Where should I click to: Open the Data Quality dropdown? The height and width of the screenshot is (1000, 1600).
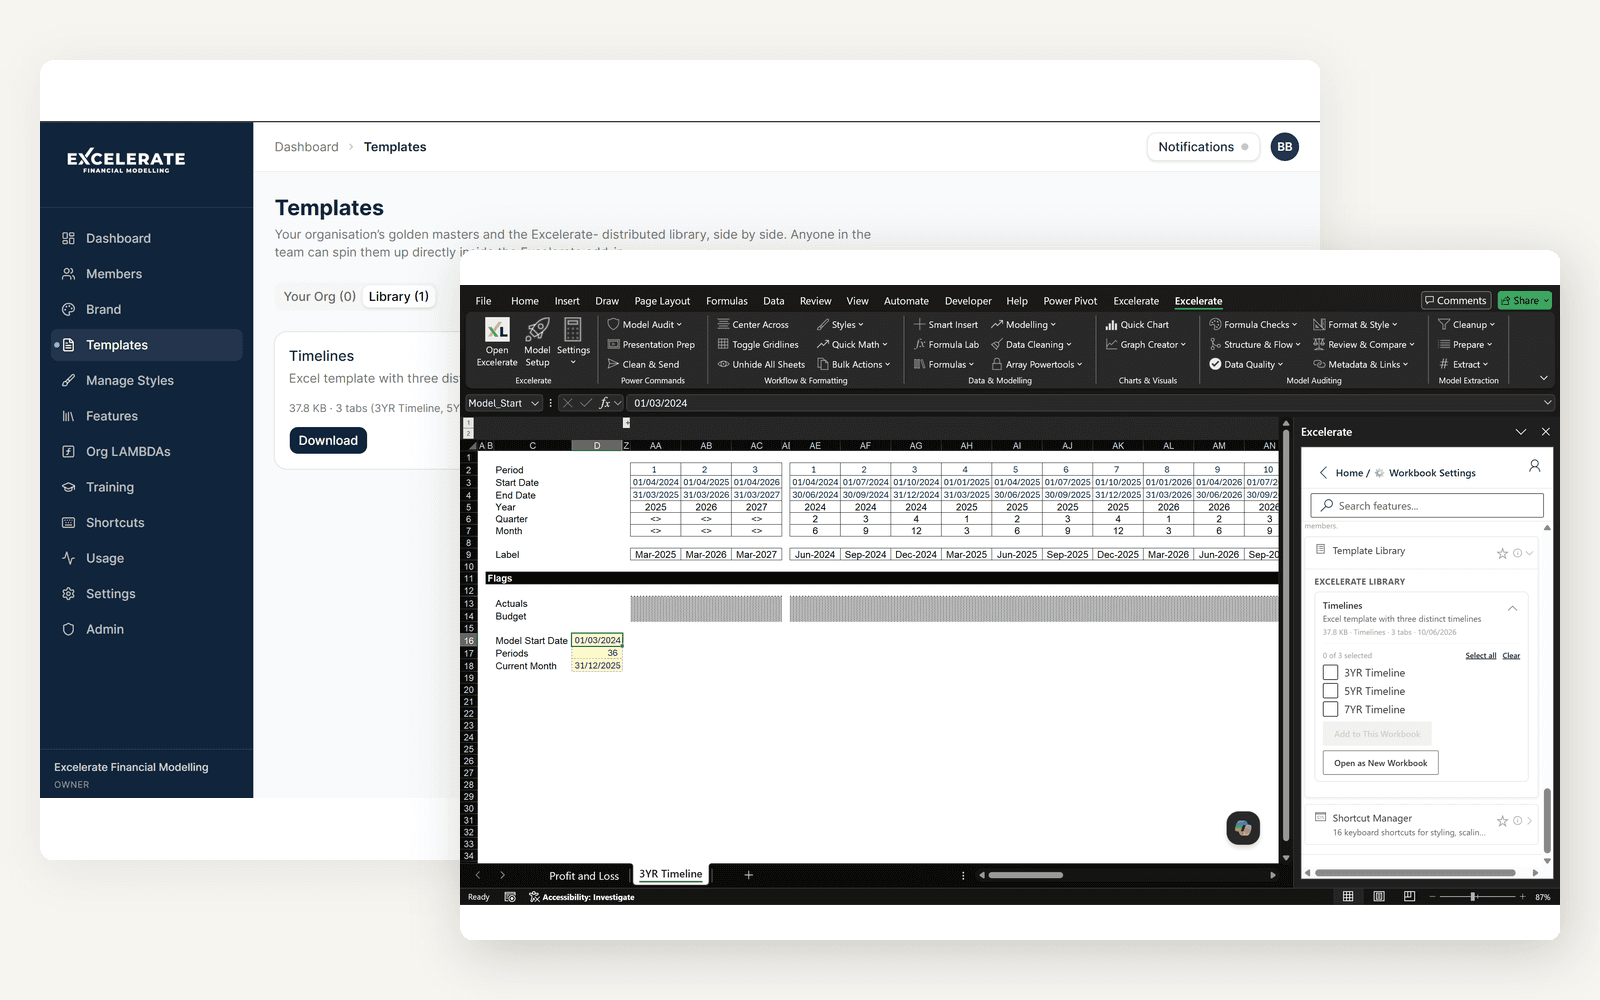pos(1246,365)
